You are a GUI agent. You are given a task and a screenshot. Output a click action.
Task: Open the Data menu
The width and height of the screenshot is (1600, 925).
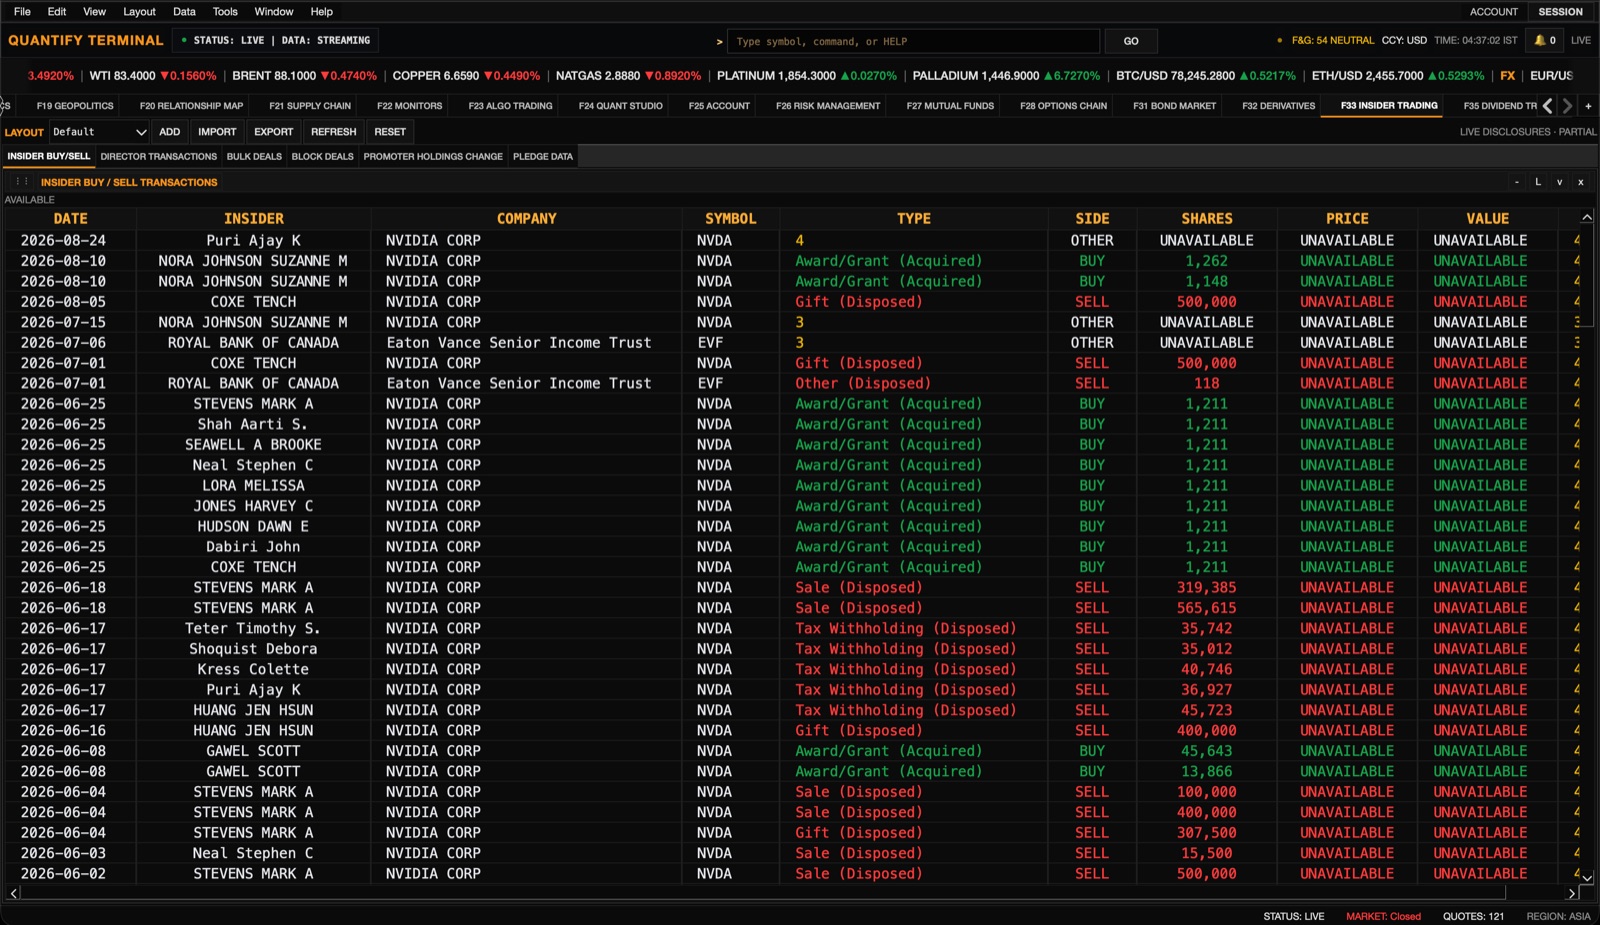coord(184,12)
